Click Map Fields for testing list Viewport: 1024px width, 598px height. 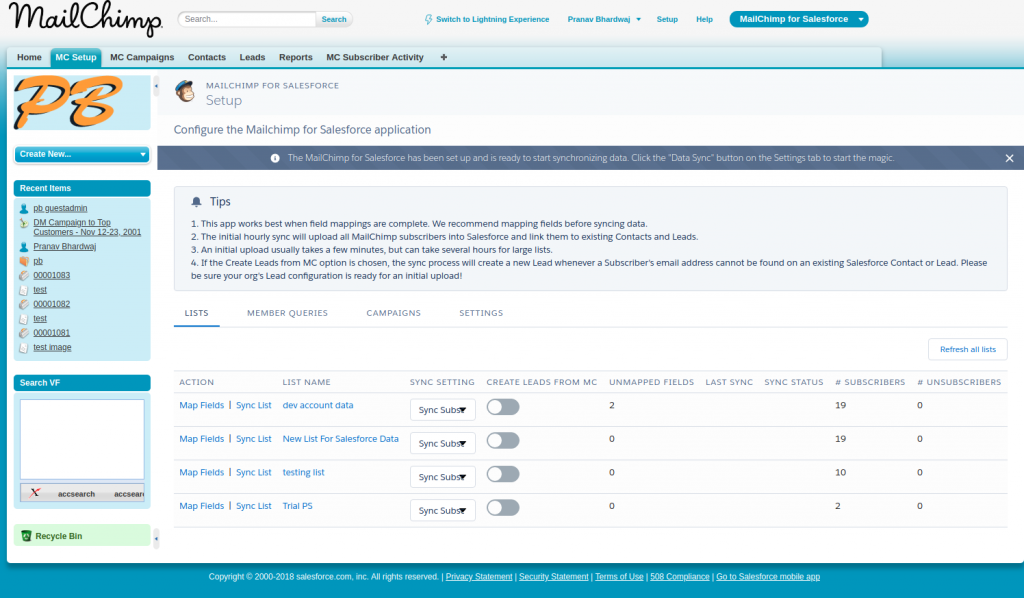coord(202,473)
